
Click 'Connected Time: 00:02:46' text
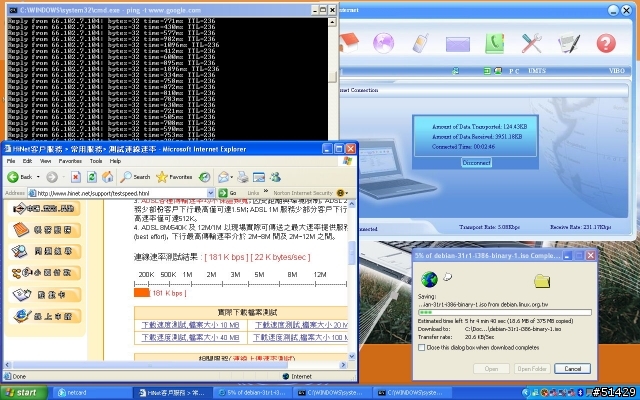coord(463,147)
